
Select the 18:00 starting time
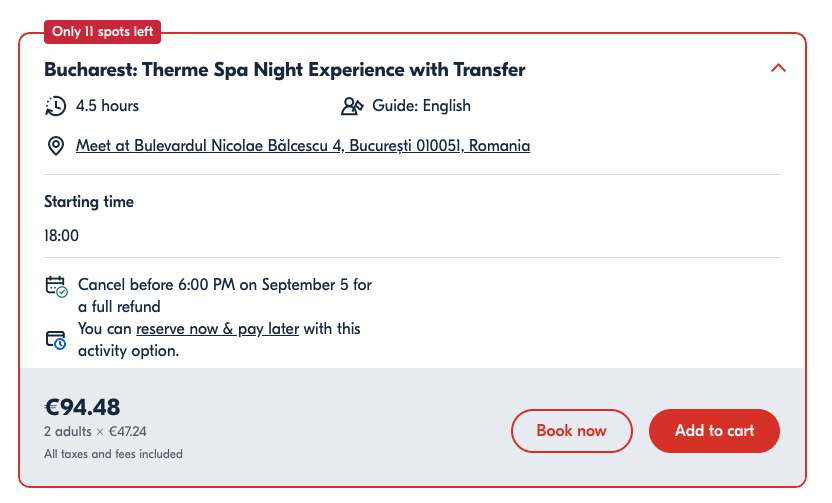pyautogui.click(x=62, y=236)
